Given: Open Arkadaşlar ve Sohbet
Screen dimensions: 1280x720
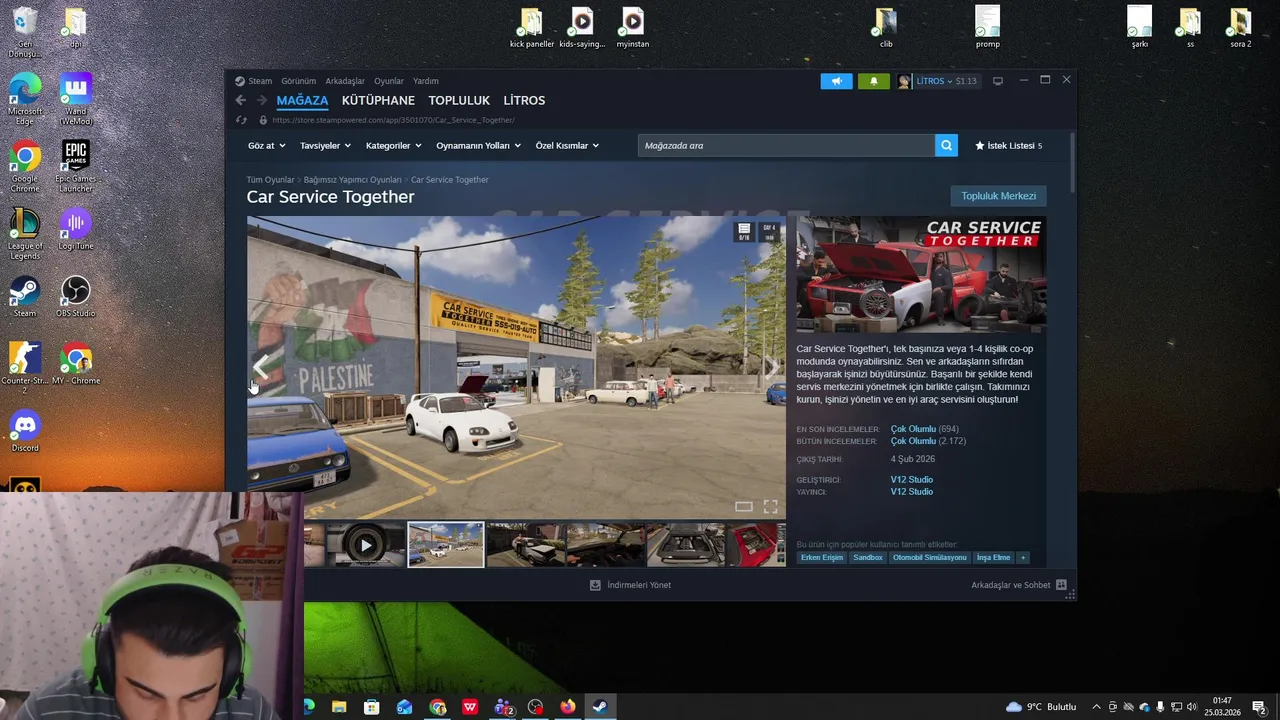Looking at the screenshot, I should [x=1018, y=585].
